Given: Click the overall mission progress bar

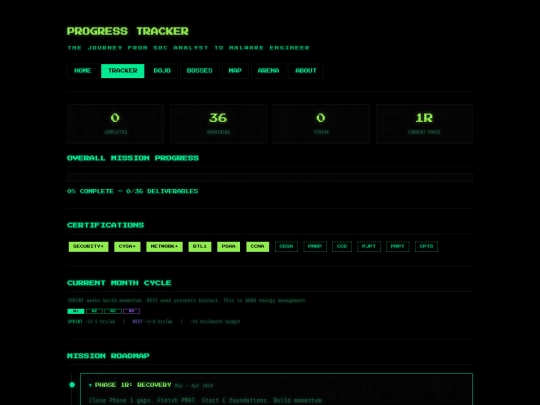Looking at the screenshot, I should 270,178.
